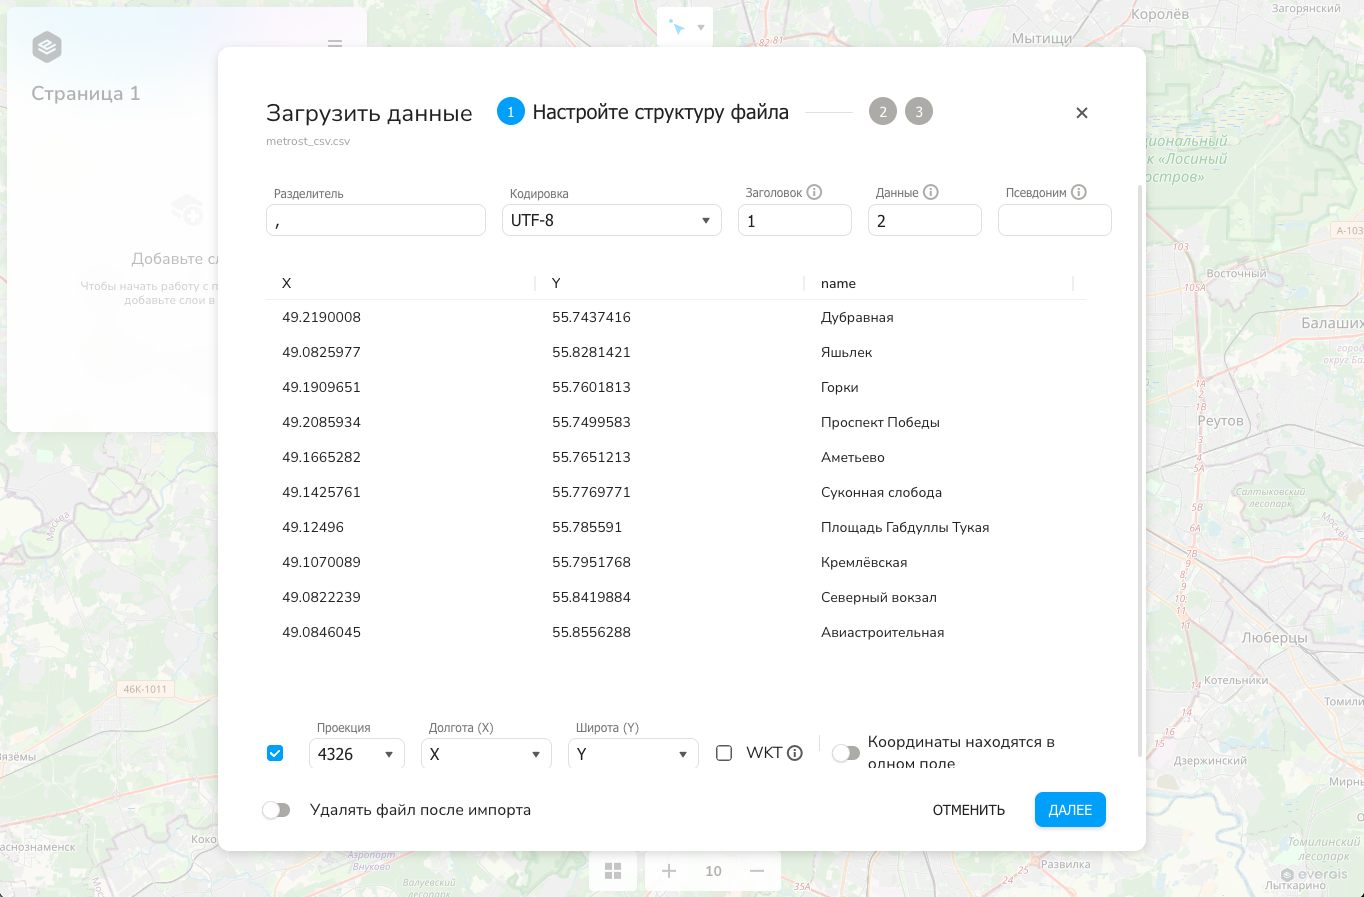This screenshot has height=897, width=1364.
Task: Open the Долгота (X) column dropdown
Action: click(486, 754)
